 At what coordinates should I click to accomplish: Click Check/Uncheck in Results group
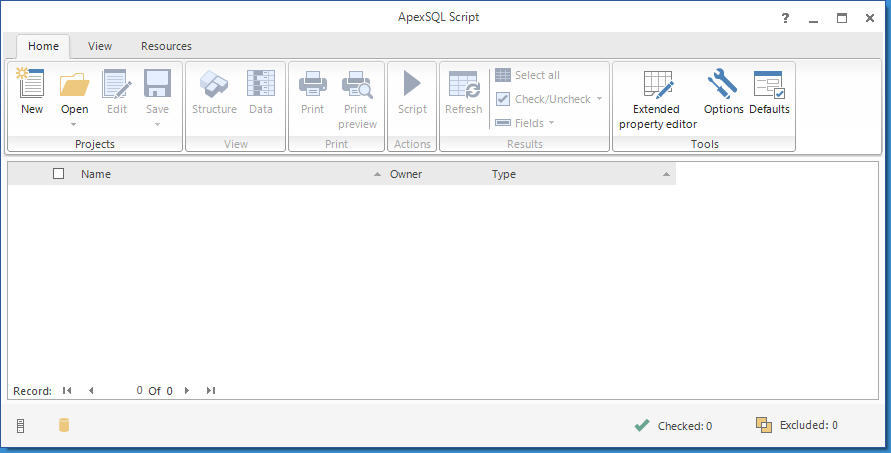pyautogui.click(x=543, y=99)
